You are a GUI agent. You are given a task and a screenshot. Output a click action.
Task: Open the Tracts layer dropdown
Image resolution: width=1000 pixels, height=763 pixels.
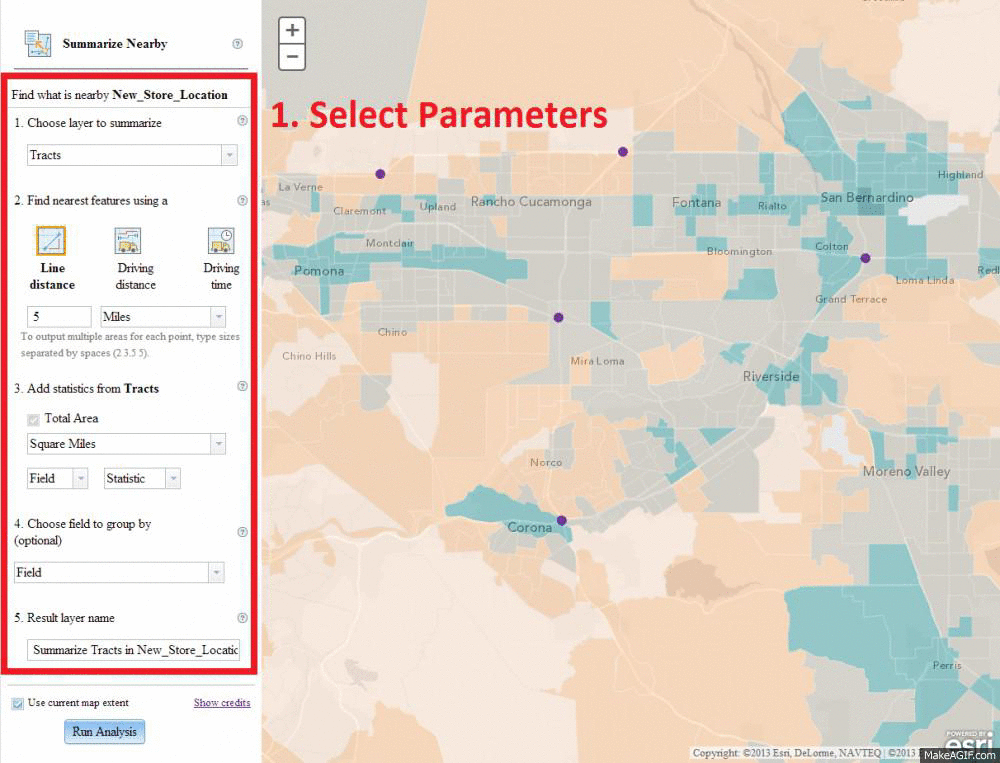[131, 155]
